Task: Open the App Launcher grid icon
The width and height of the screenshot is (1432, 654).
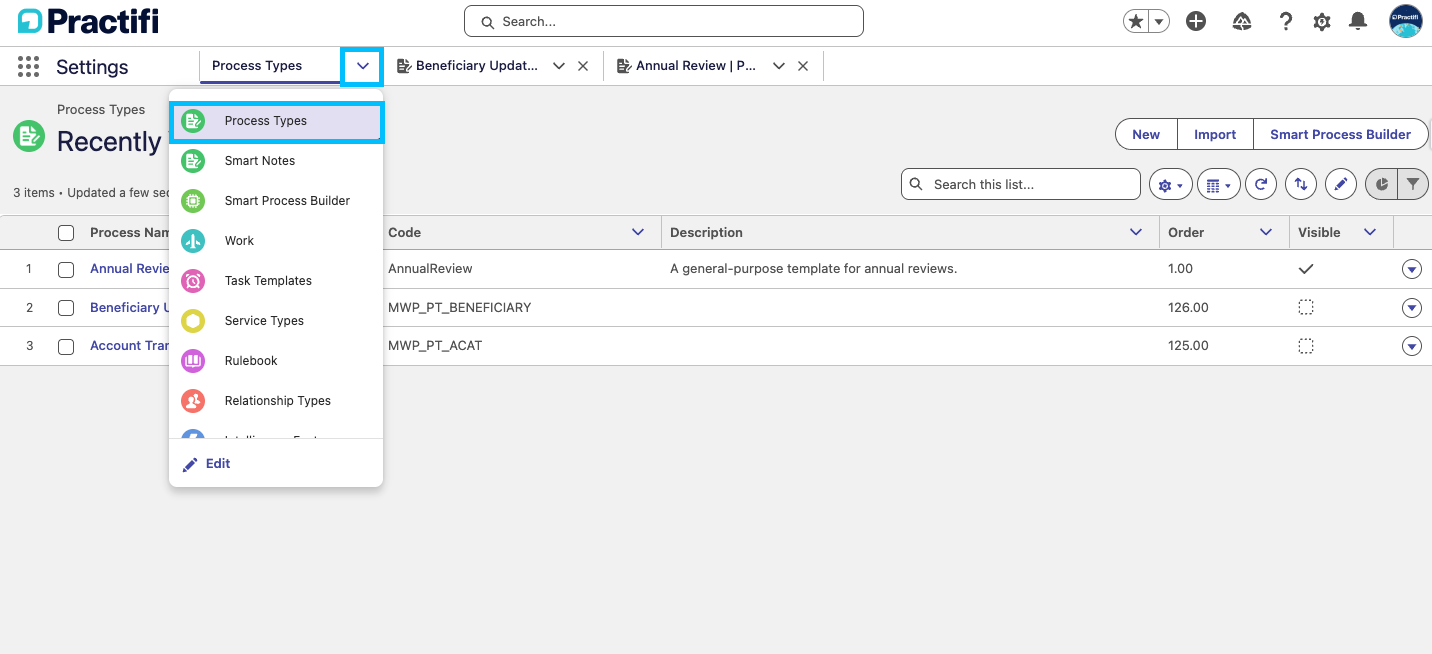Action: click(x=29, y=67)
